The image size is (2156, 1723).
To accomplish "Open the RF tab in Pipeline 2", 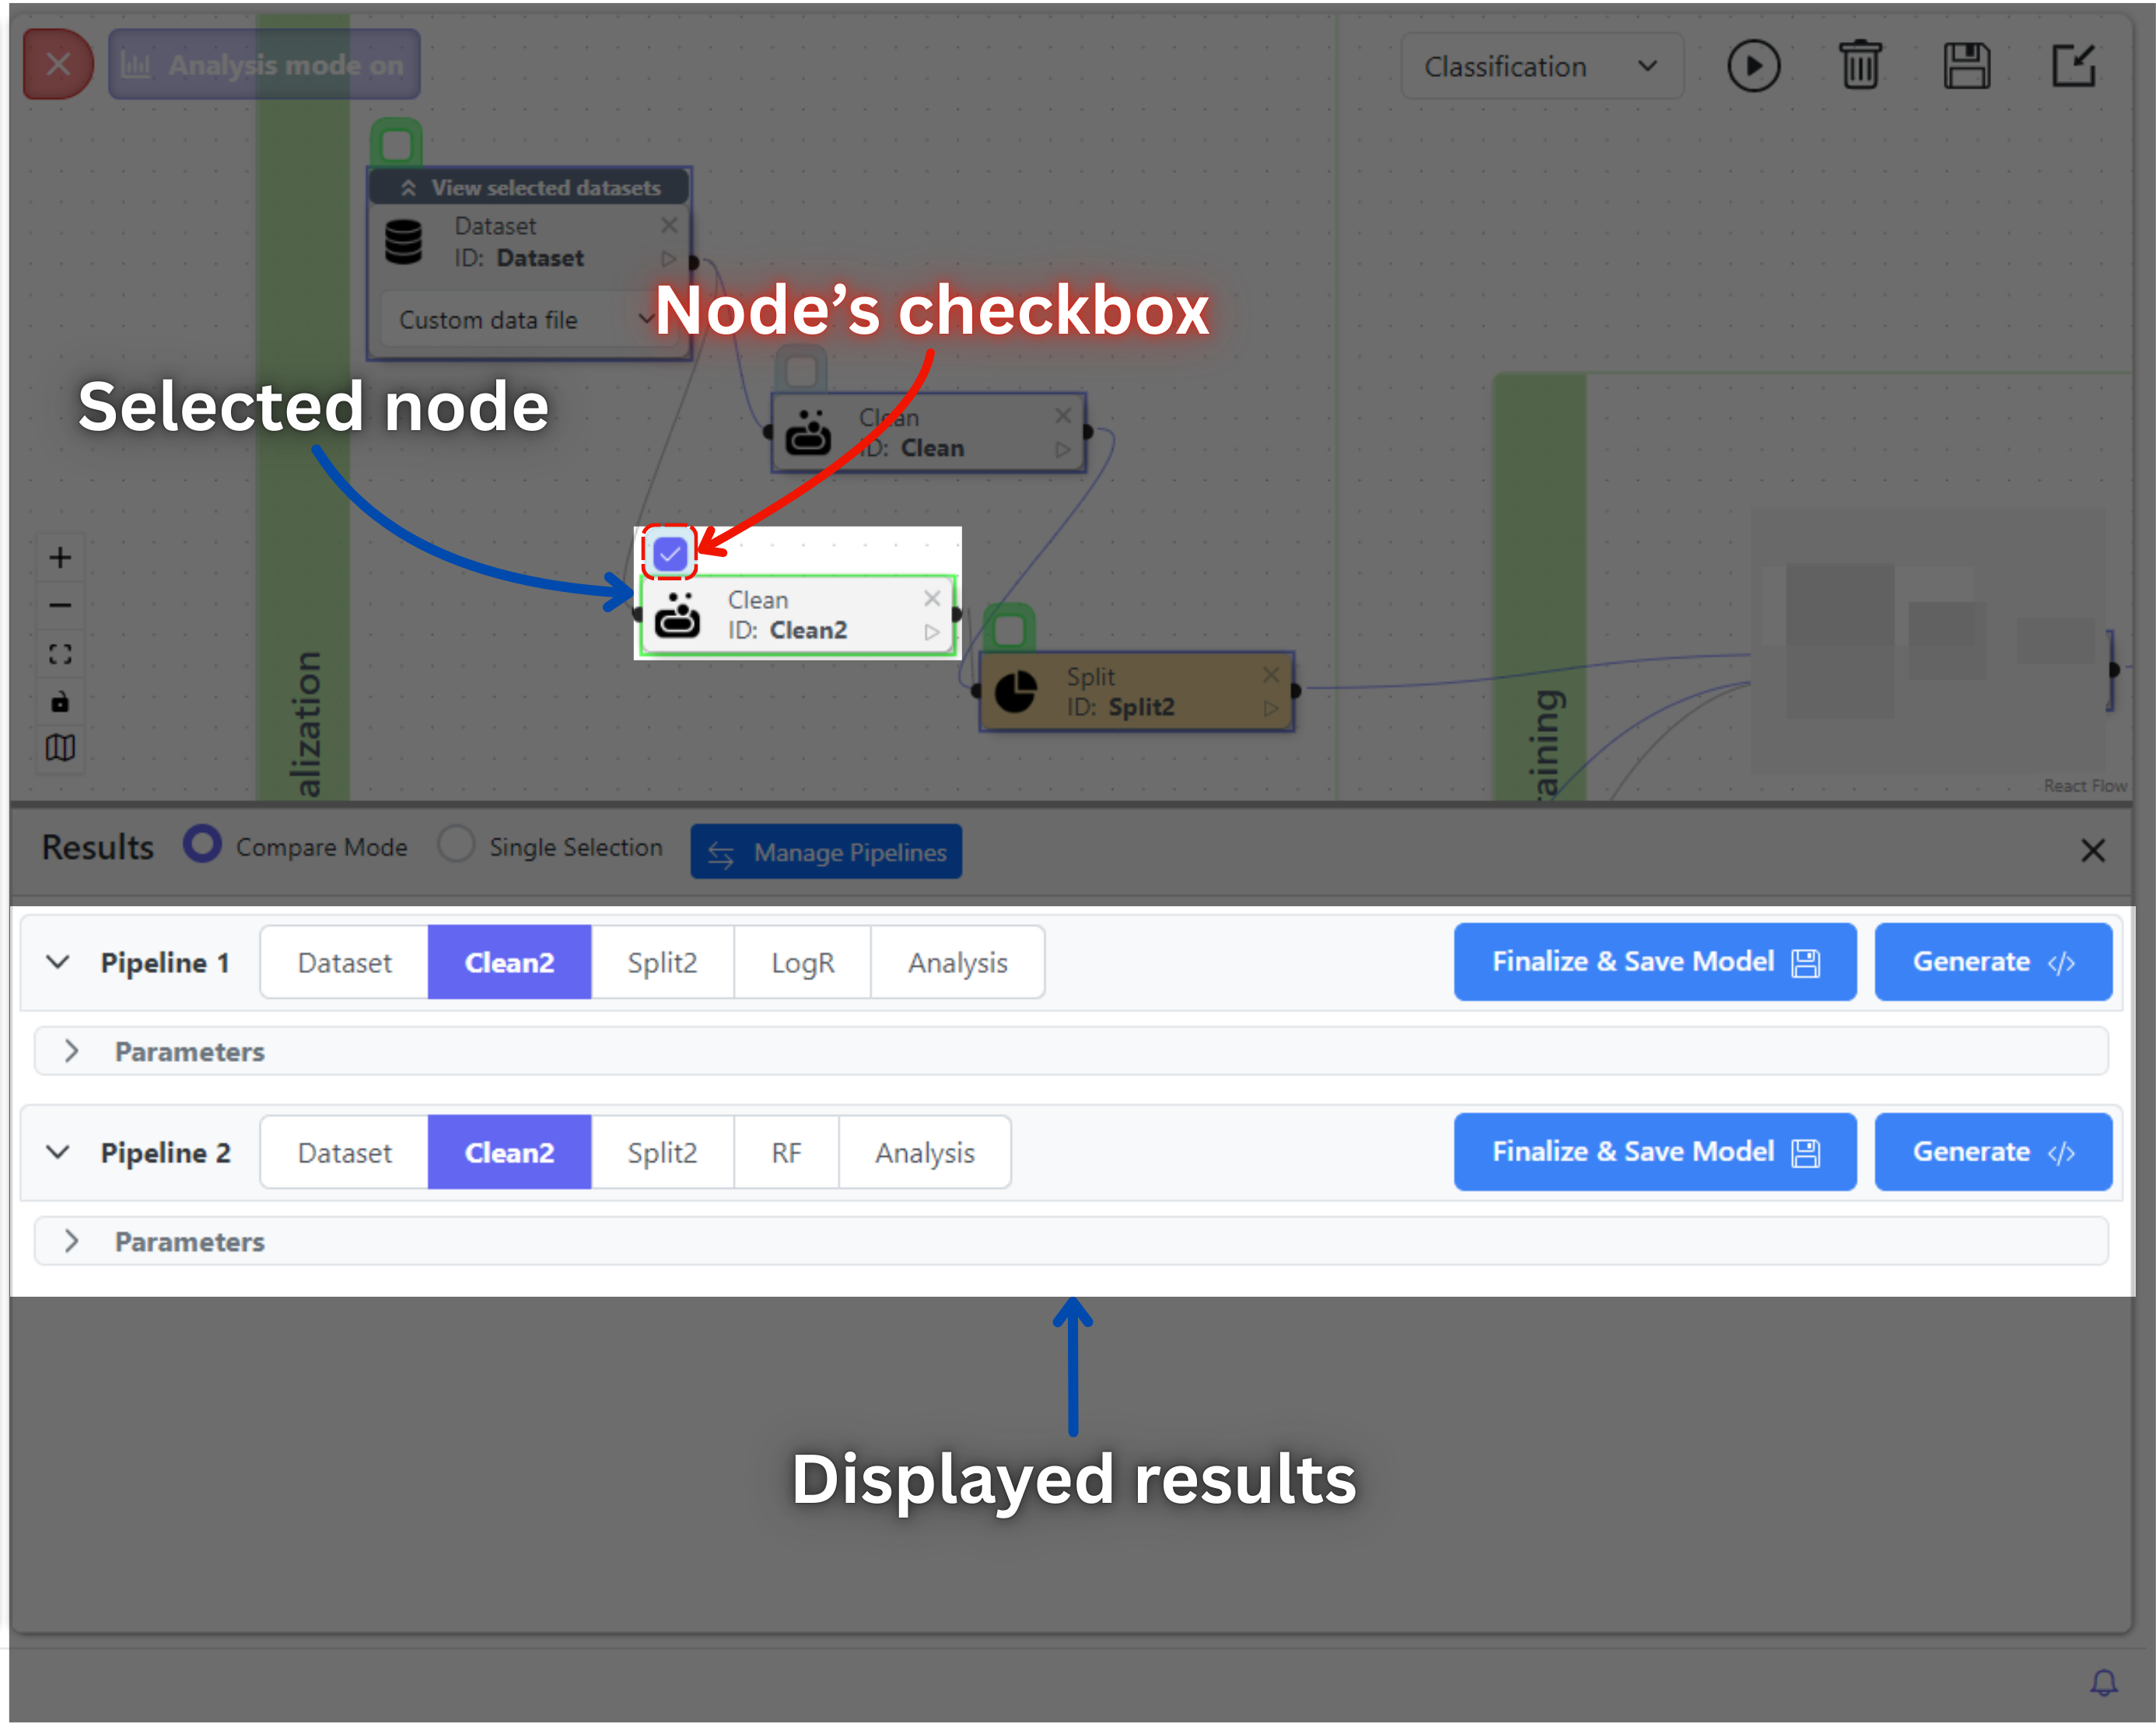I will click(x=786, y=1153).
